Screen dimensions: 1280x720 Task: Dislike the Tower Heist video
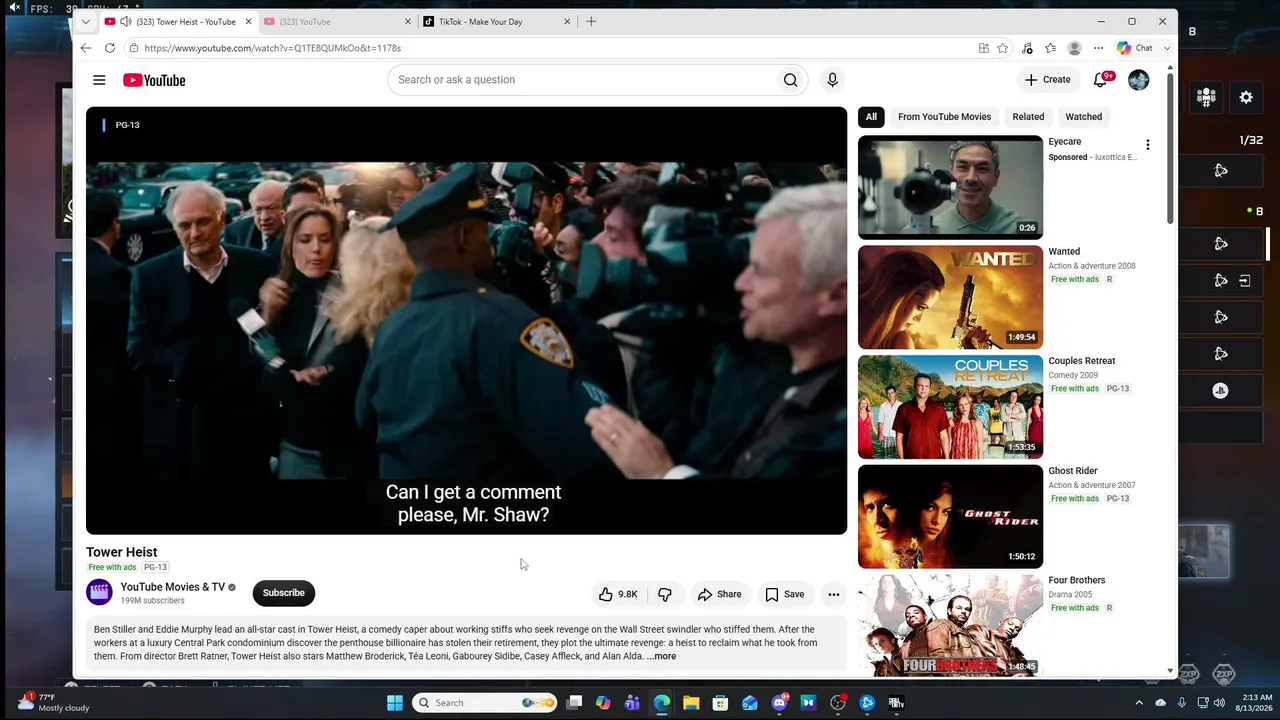pos(665,594)
